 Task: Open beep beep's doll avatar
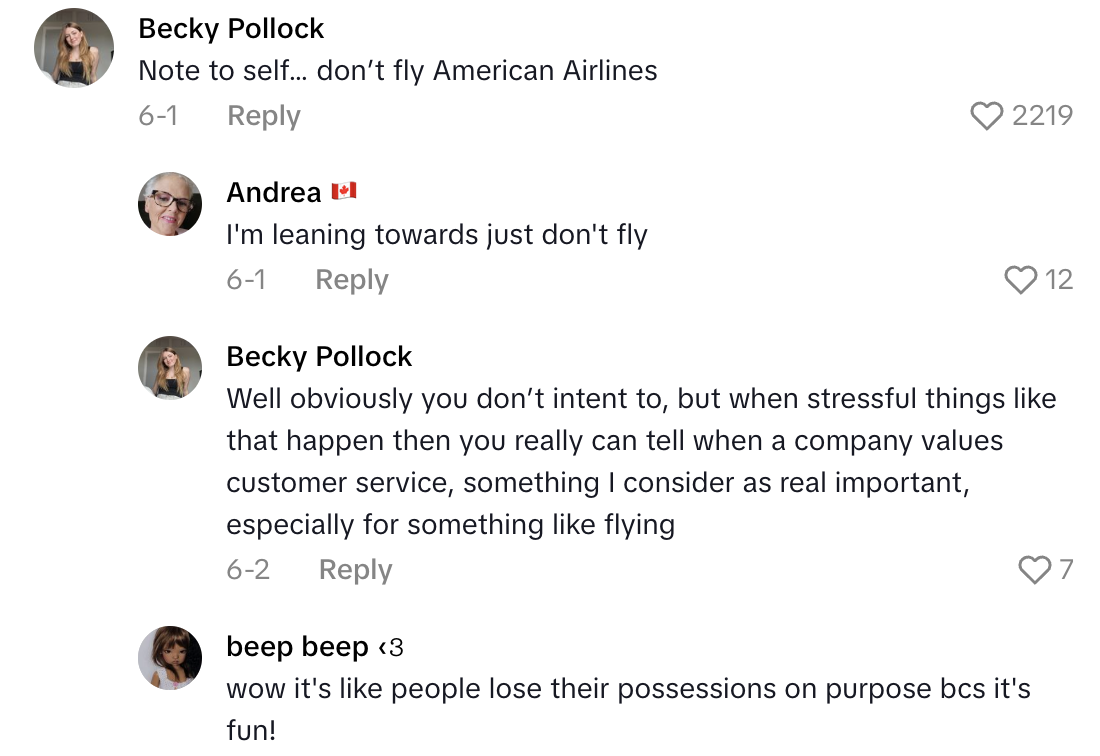(169, 658)
